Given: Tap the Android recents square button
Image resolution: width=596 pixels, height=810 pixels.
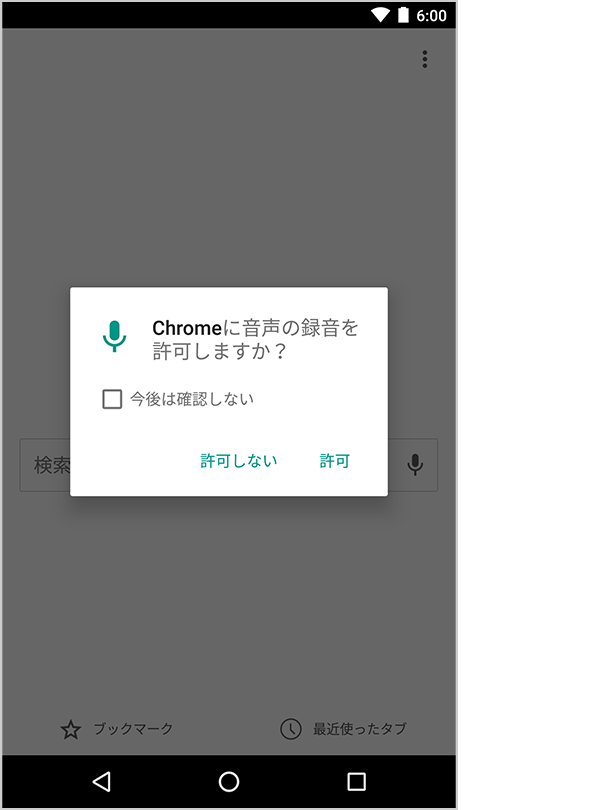Looking at the screenshot, I should pos(356,782).
